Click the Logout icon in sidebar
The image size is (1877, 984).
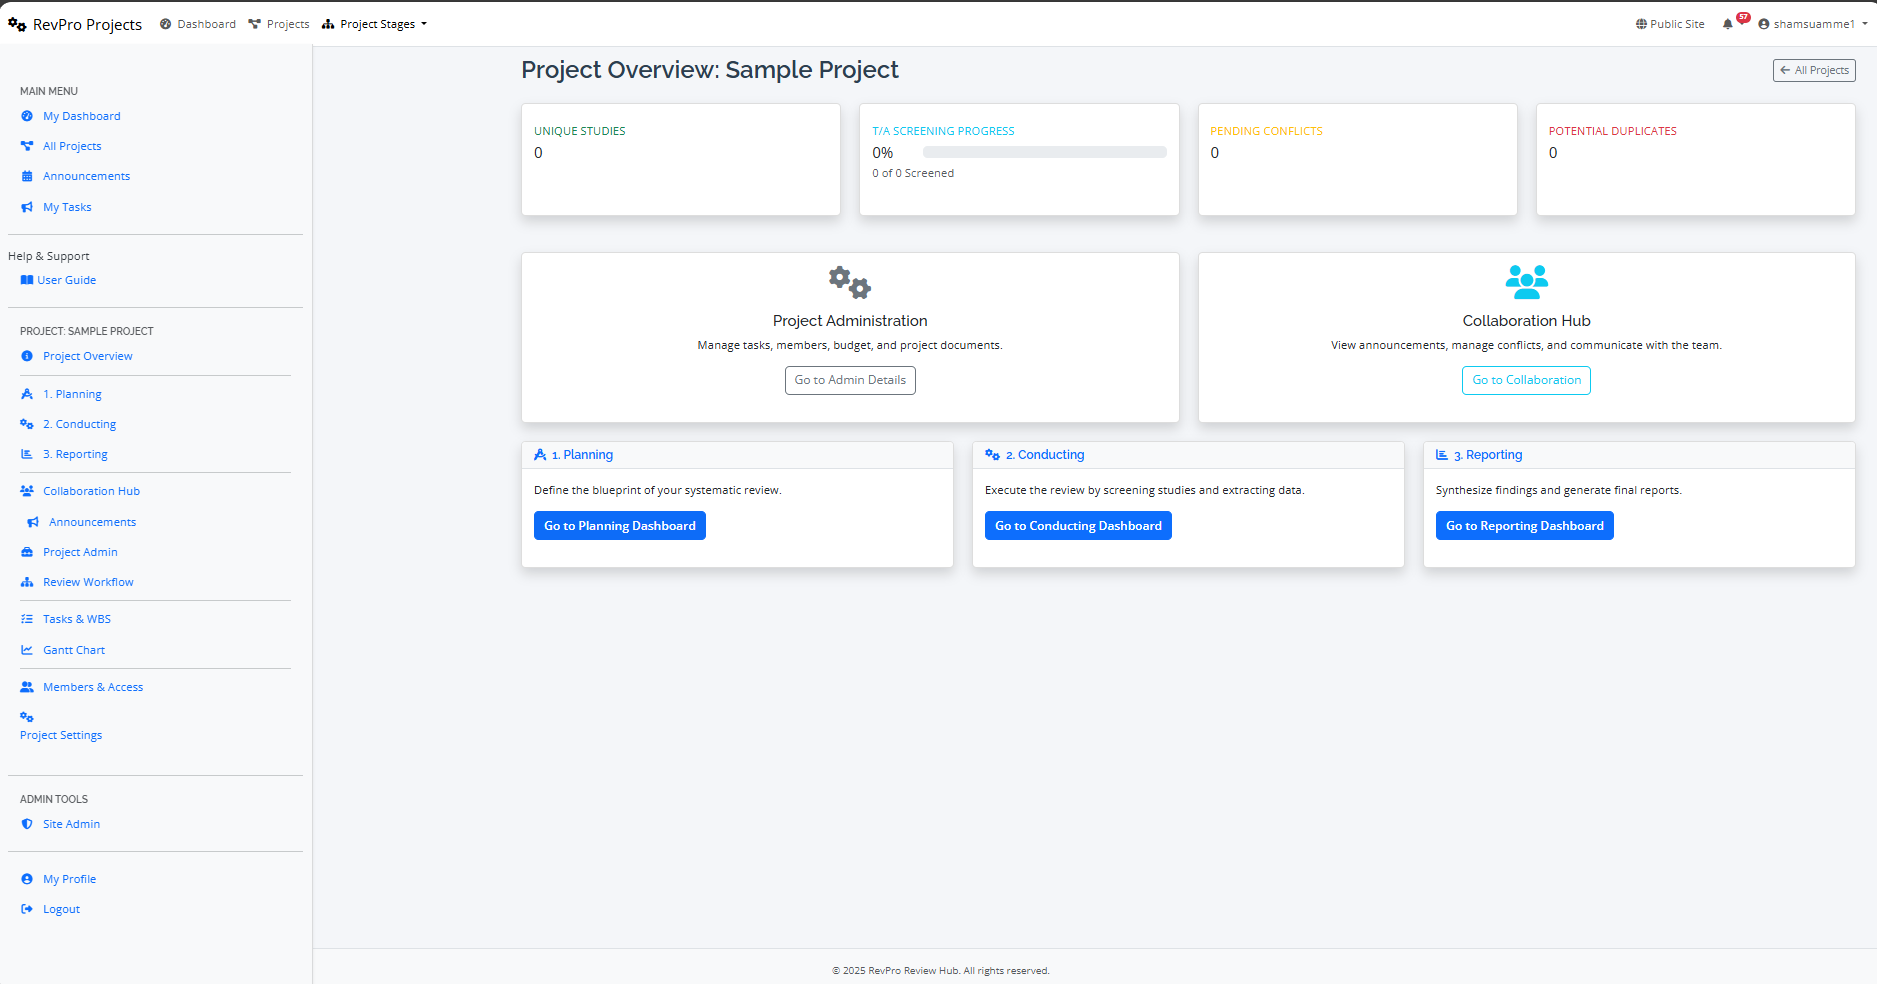pyautogui.click(x=27, y=909)
